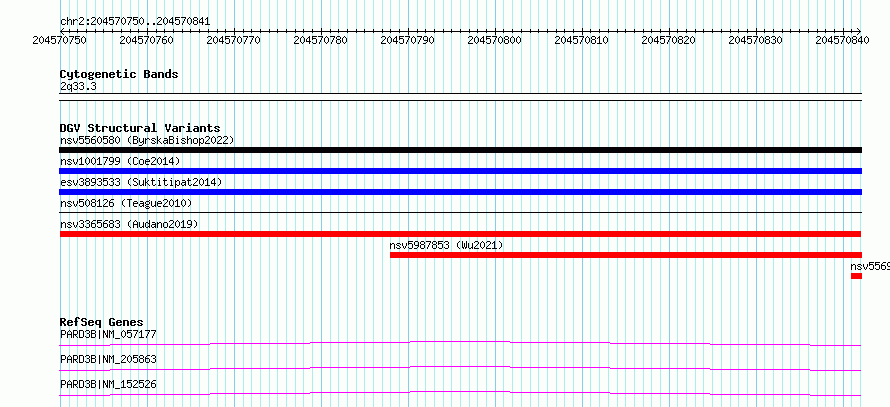Open the PARD3B|NM_205863 gene label
Image resolution: width=890 pixels, height=407 pixels.
[x=108, y=359]
